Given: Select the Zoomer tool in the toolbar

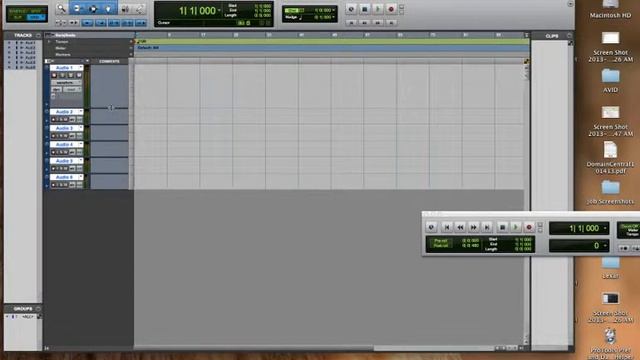Looking at the screenshot, I should click(x=61, y=9).
